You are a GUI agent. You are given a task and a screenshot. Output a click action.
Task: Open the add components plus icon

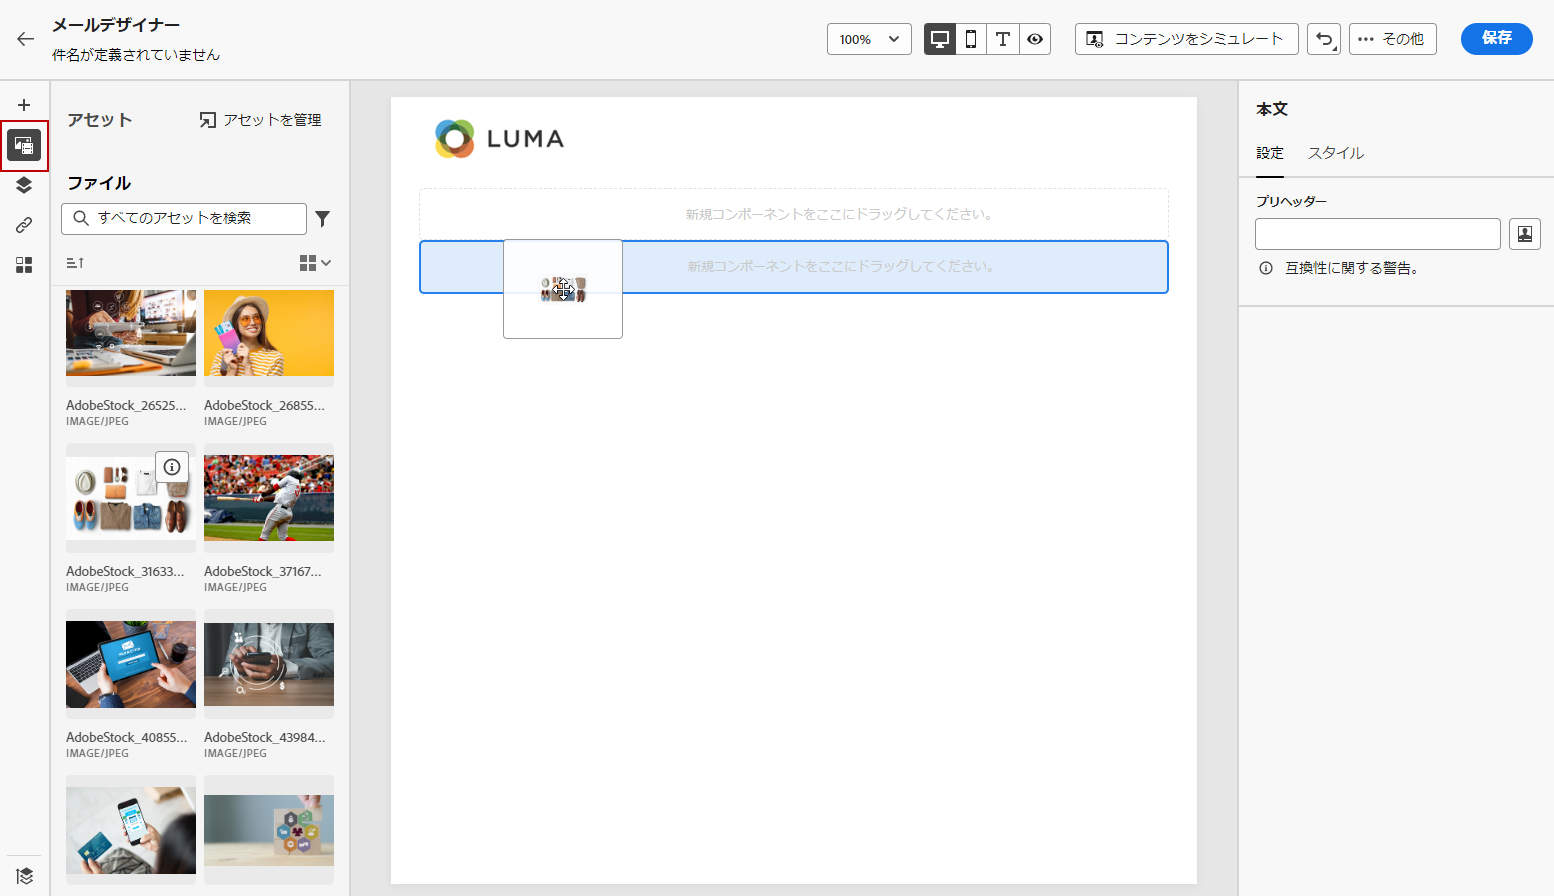tap(24, 105)
